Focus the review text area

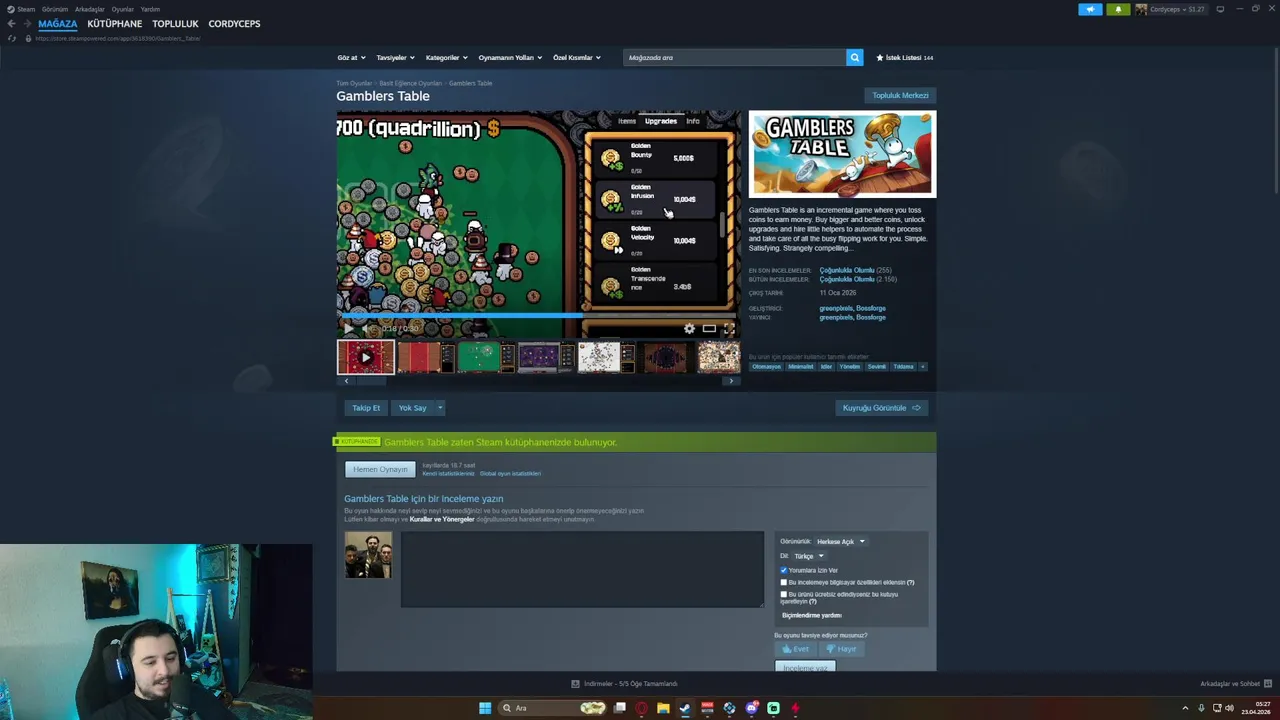click(x=582, y=569)
